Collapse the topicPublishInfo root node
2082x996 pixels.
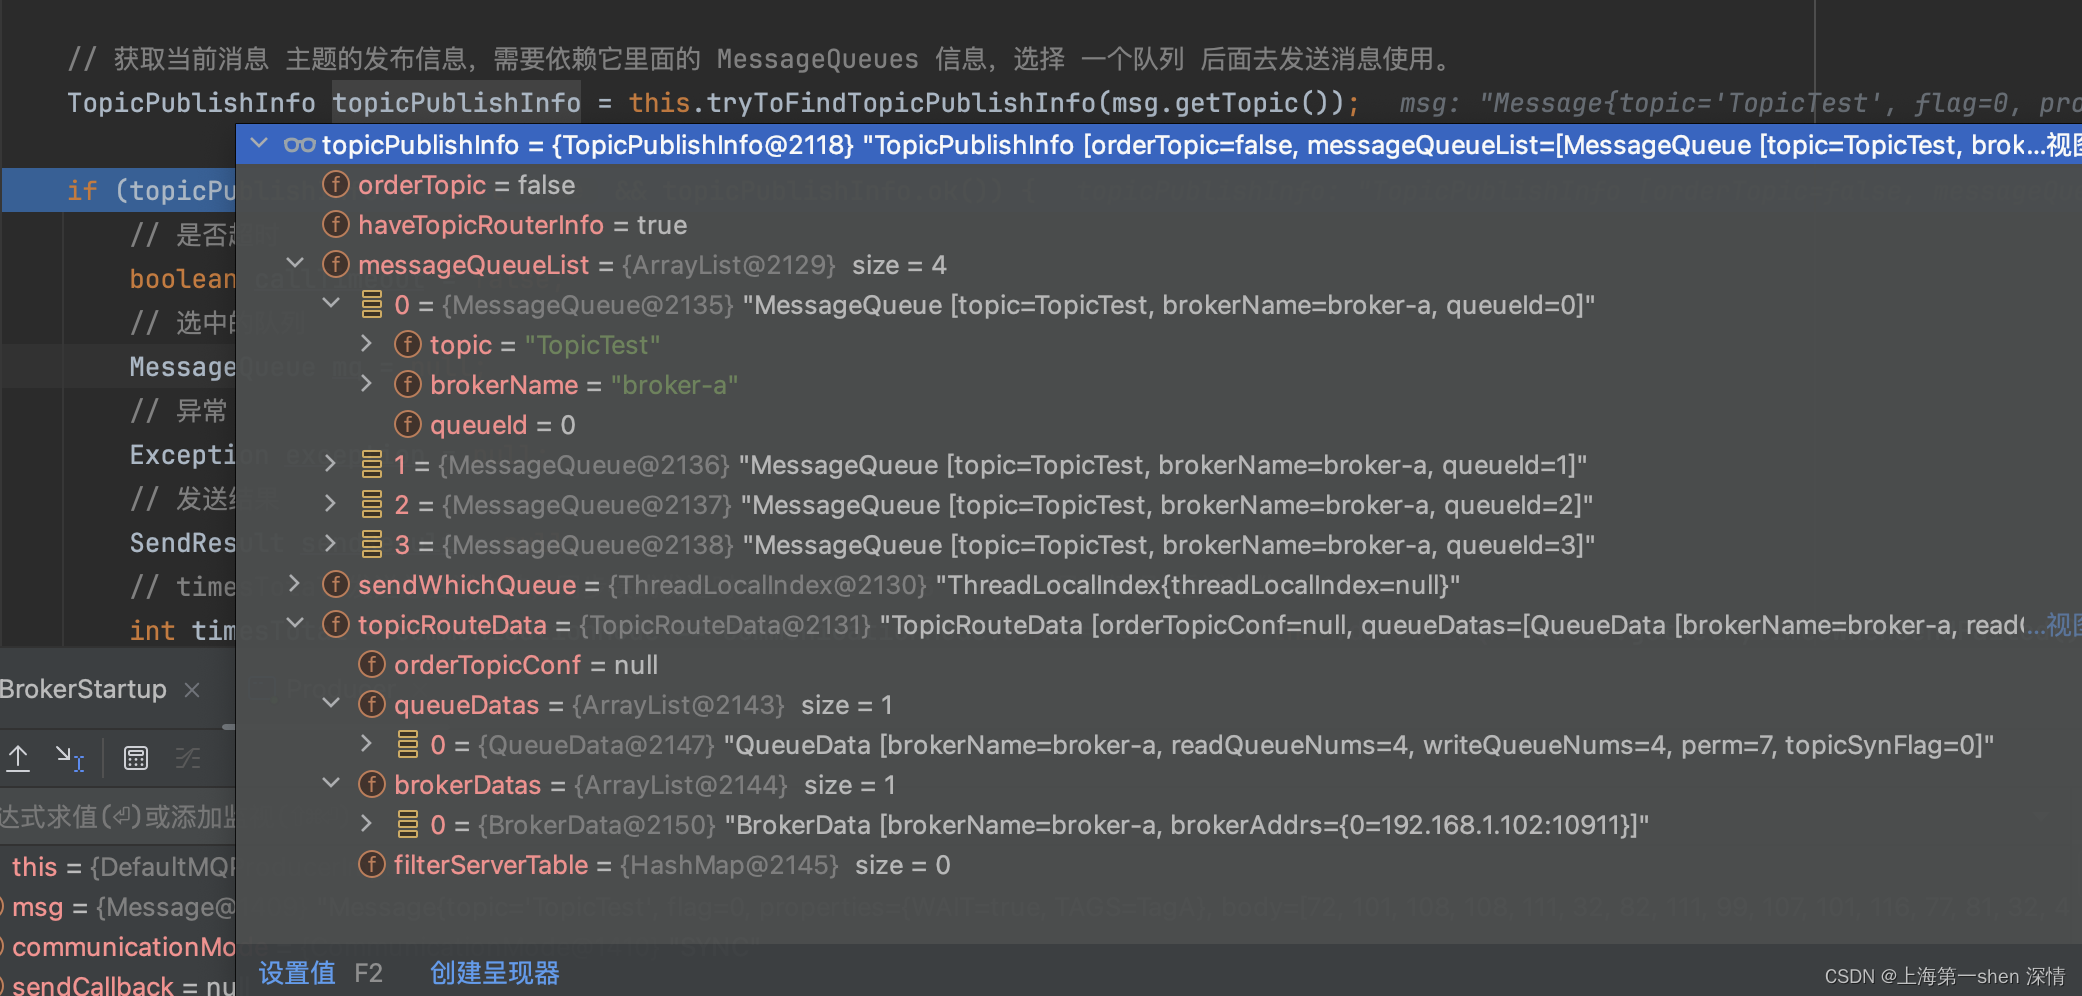pos(260,144)
